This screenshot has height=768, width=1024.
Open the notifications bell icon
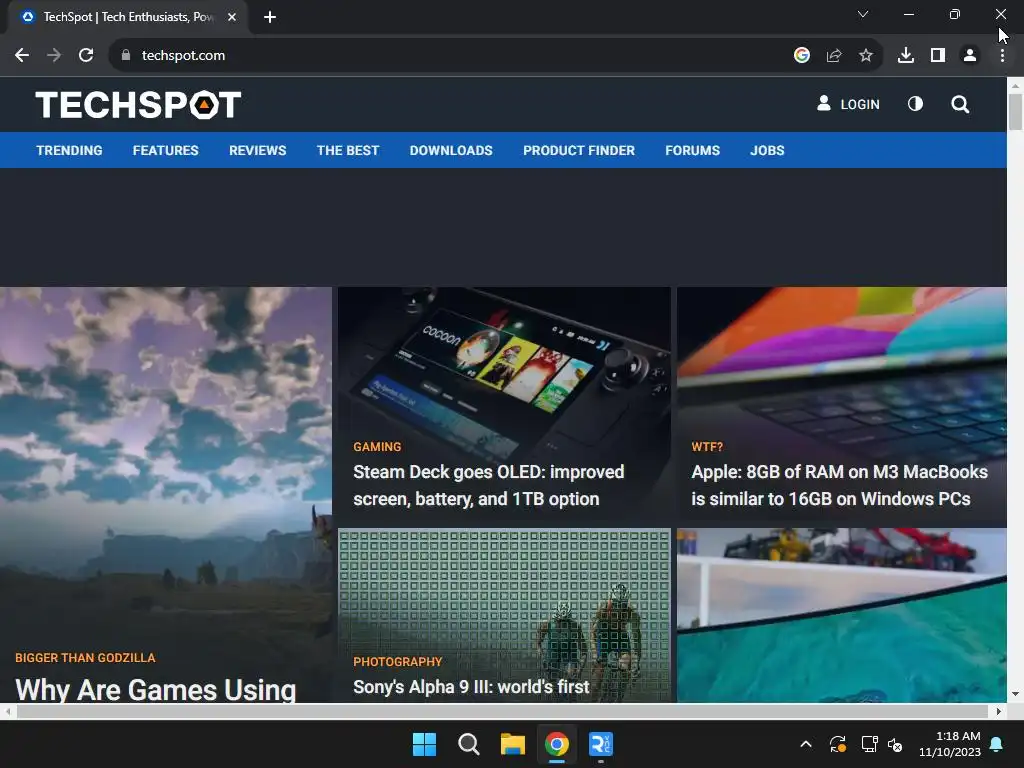click(997, 744)
